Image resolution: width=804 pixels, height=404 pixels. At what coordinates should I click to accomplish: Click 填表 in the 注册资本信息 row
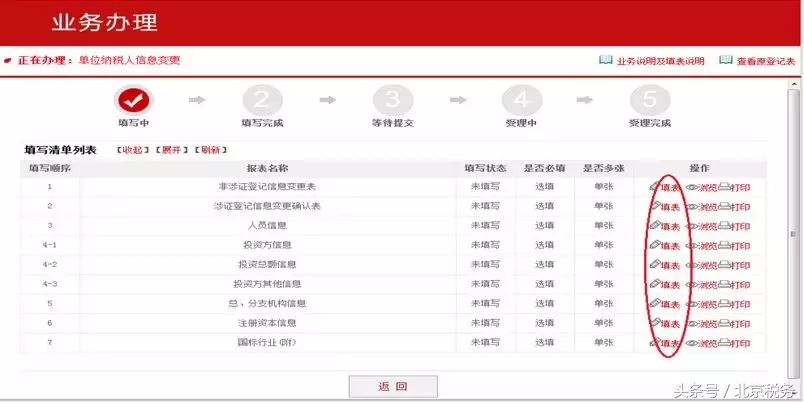click(665, 324)
